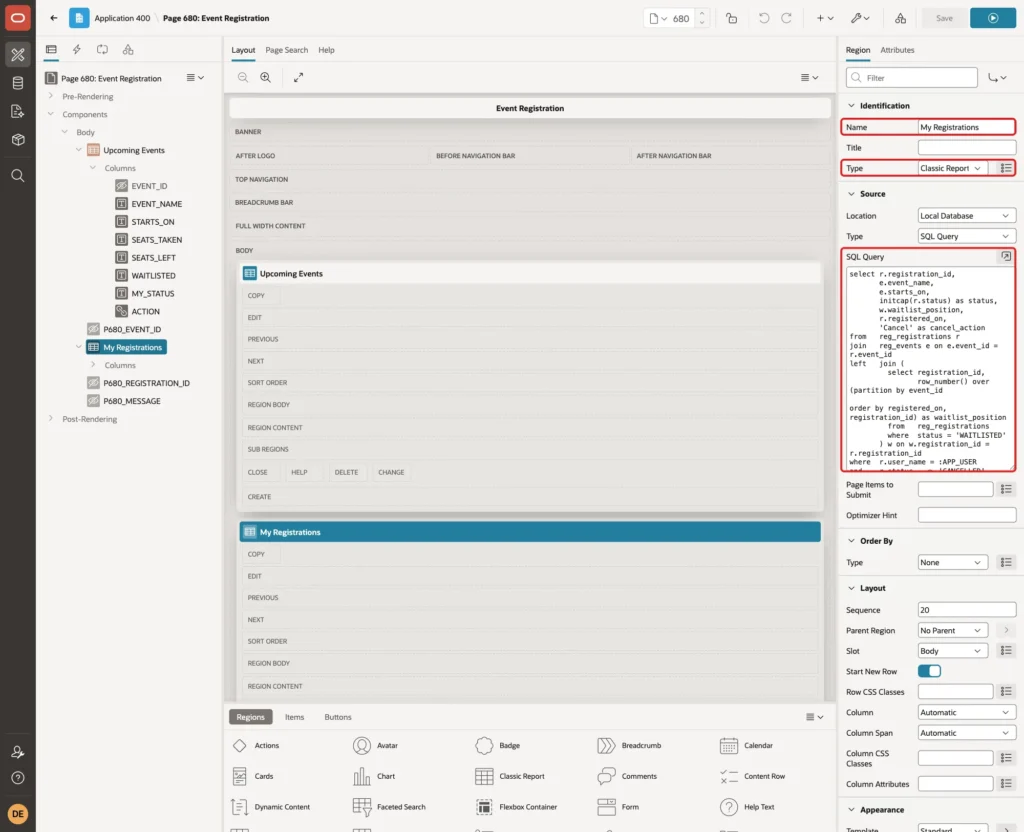
Task: Switch to Page Search tab
Action: [286, 50]
